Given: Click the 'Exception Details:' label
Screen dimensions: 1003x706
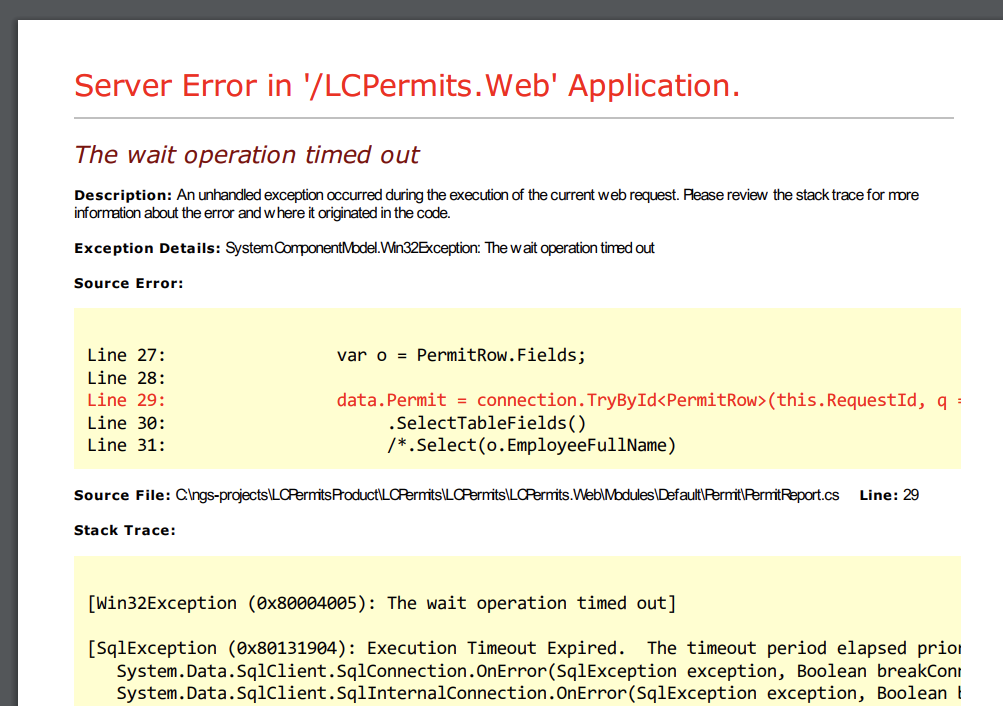Looking at the screenshot, I should click(x=147, y=248).
